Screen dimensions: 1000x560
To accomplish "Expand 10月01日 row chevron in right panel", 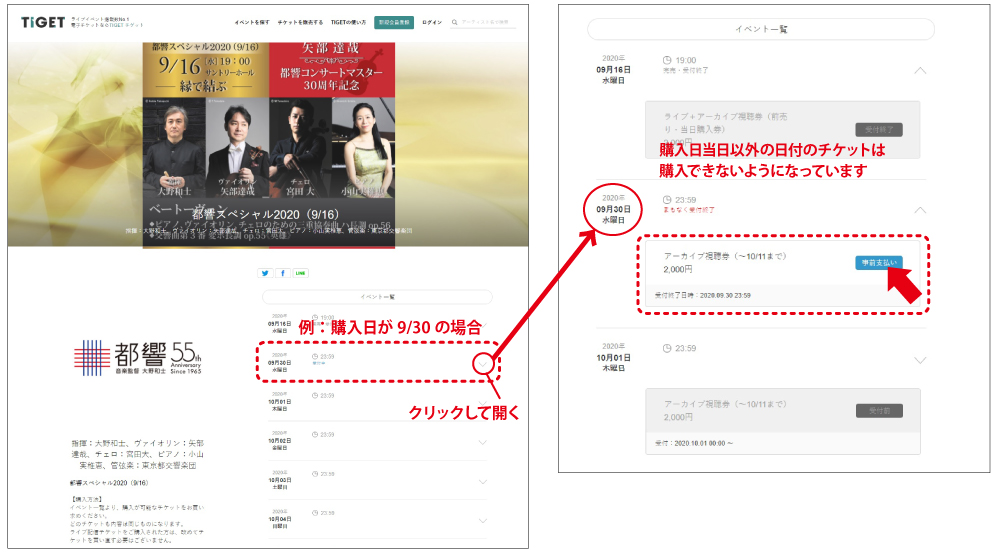I will 920,360.
